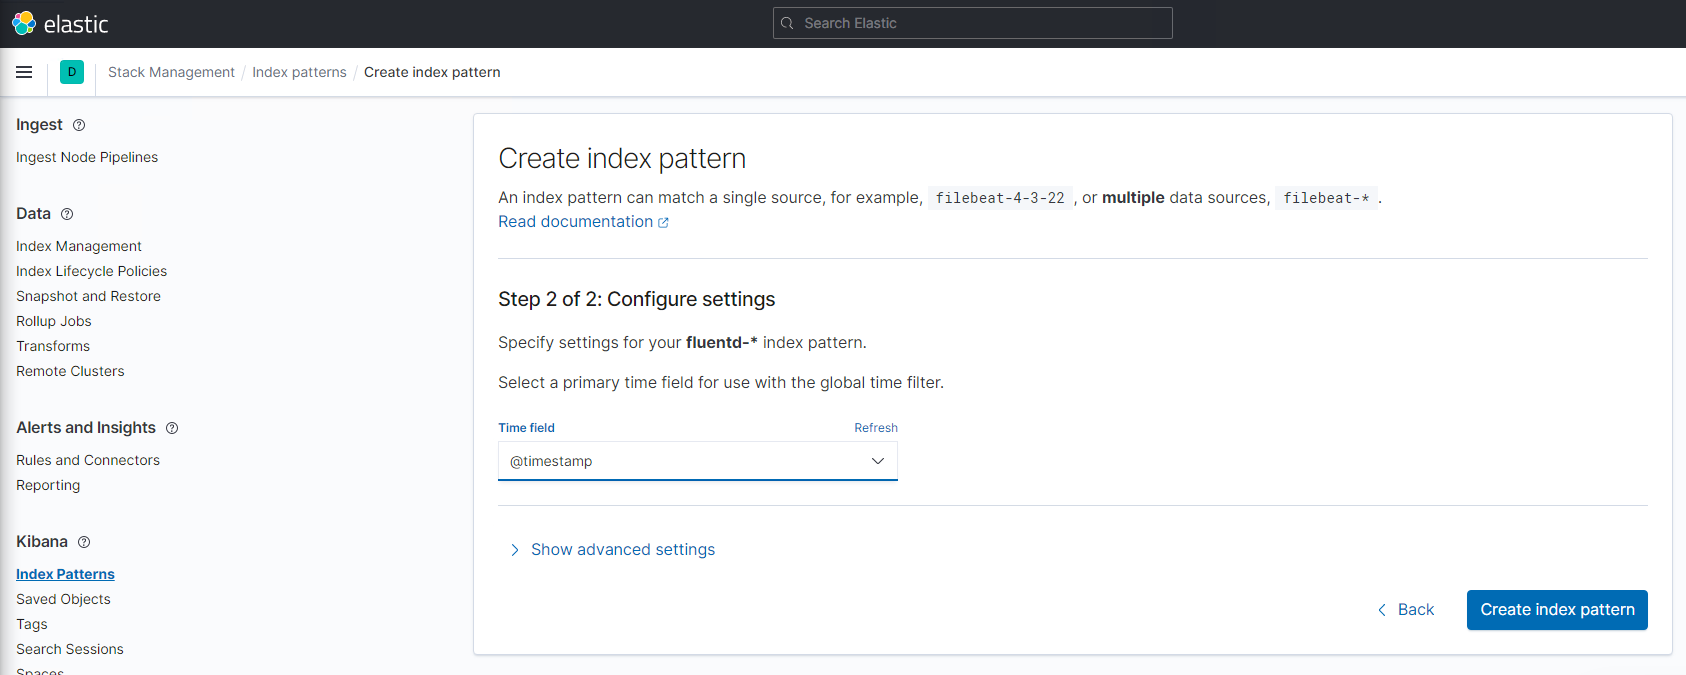1686x675 pixels.
Task: Click the help icon next to Kibana
Action: point(84,542)
